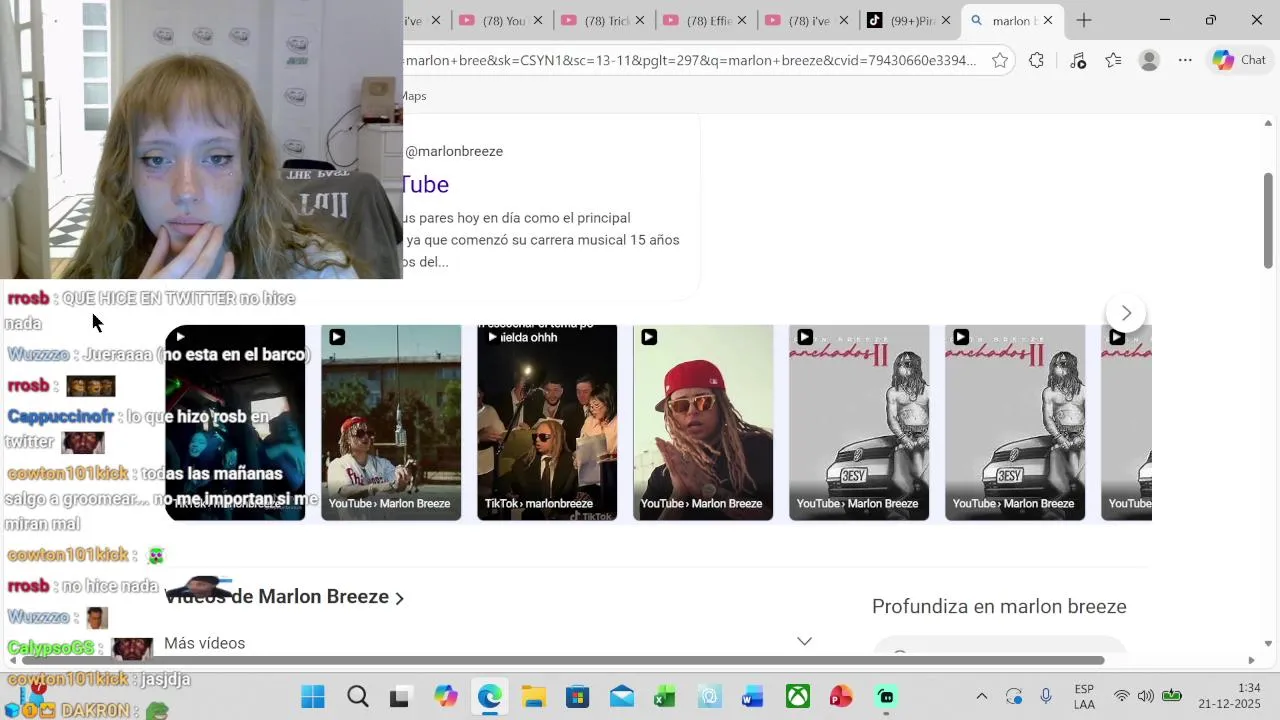Open Edge Extensions puzzle icon
Image resolution: width=1280 pixels, height=720 pixels.
tap(1036, 60)
